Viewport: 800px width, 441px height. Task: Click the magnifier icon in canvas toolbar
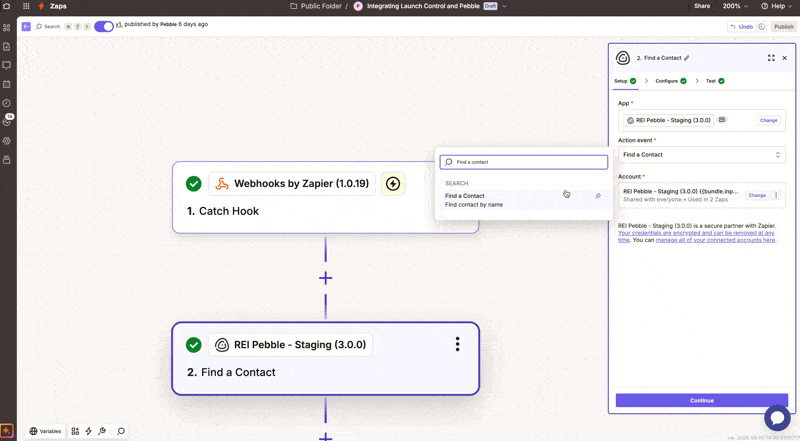pos(121,431)
